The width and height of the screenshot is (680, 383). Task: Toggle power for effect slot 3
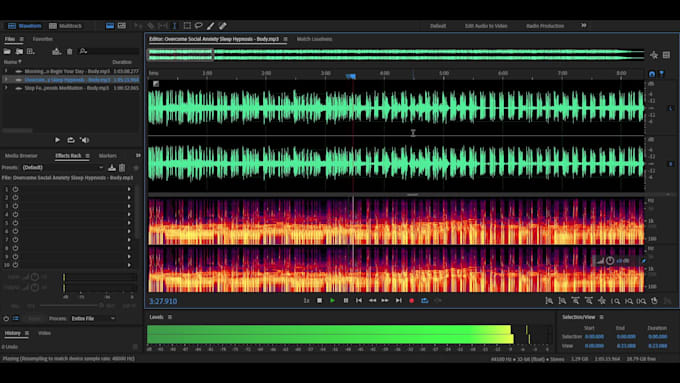click(x=15, y=206)
